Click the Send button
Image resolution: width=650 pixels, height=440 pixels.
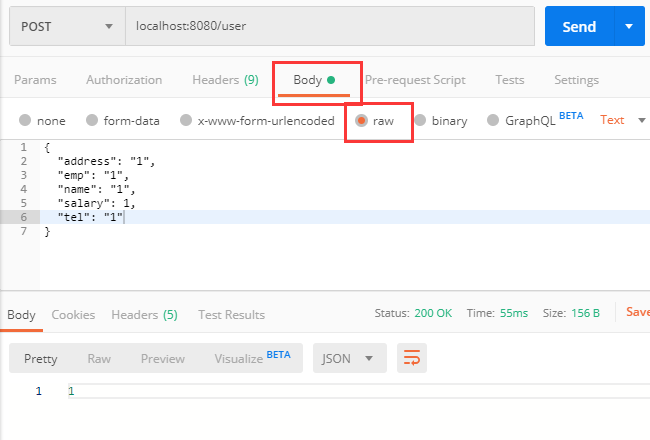click(x=579, y=27)
